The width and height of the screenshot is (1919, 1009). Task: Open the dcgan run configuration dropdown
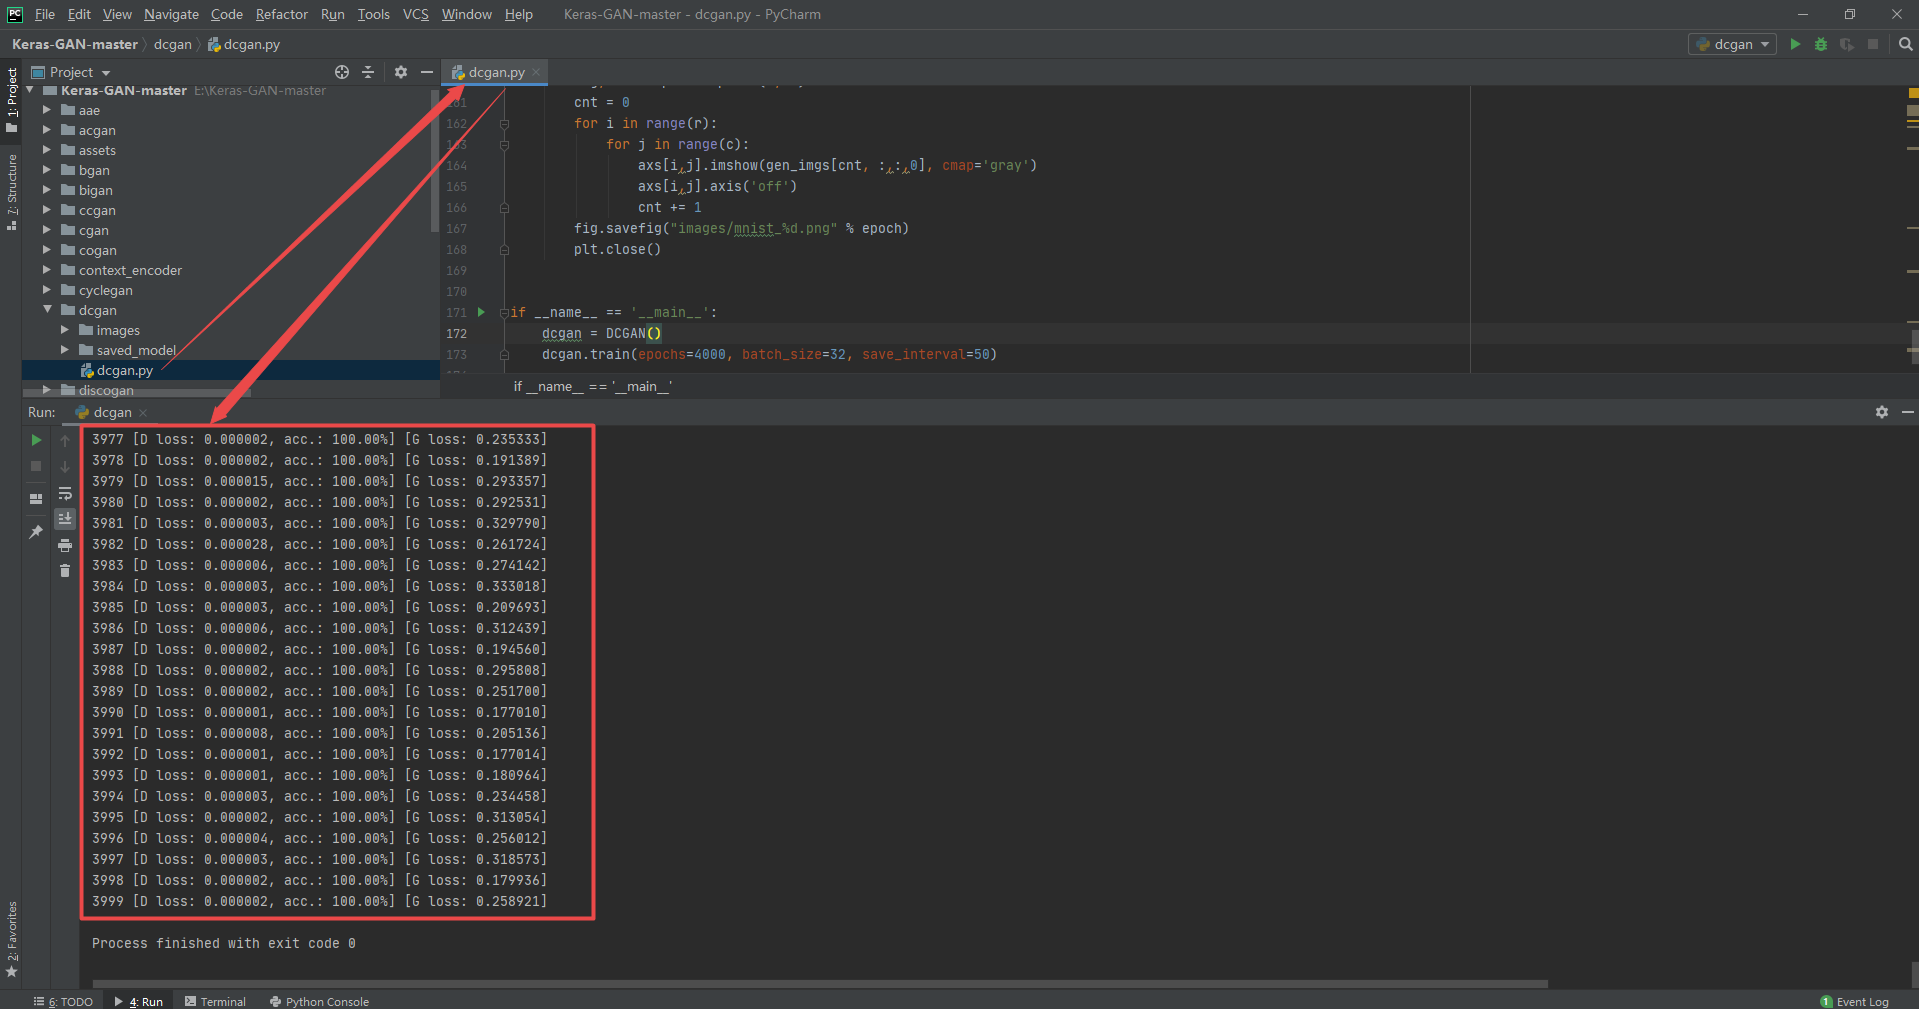[x=1733, y=45]
